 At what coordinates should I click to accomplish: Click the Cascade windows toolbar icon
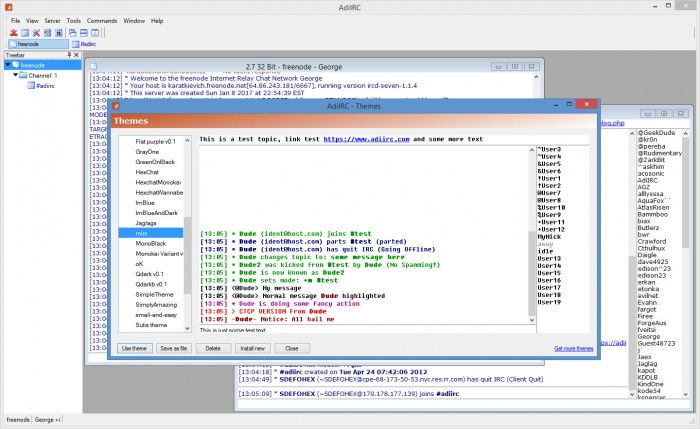pyautogui.click(x=72, y=33)
